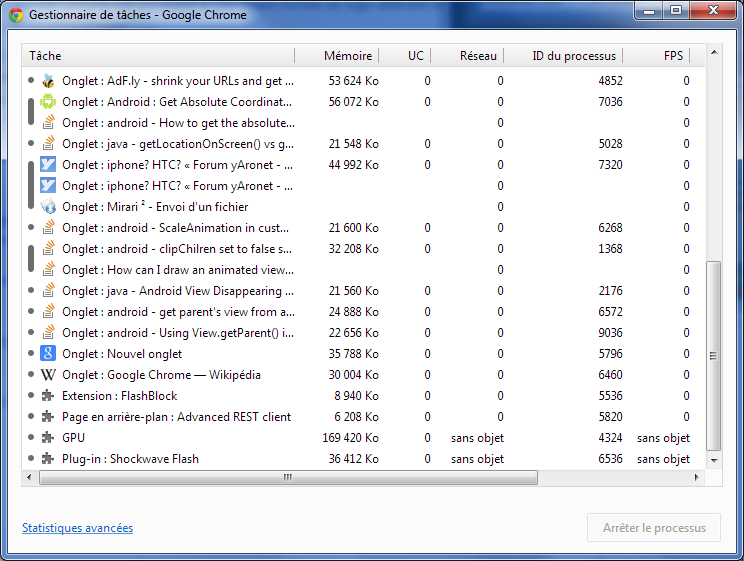744x561 pixels.
Task: Select the ScaleAnimation android tab row
Action: [x=176, y=228]
